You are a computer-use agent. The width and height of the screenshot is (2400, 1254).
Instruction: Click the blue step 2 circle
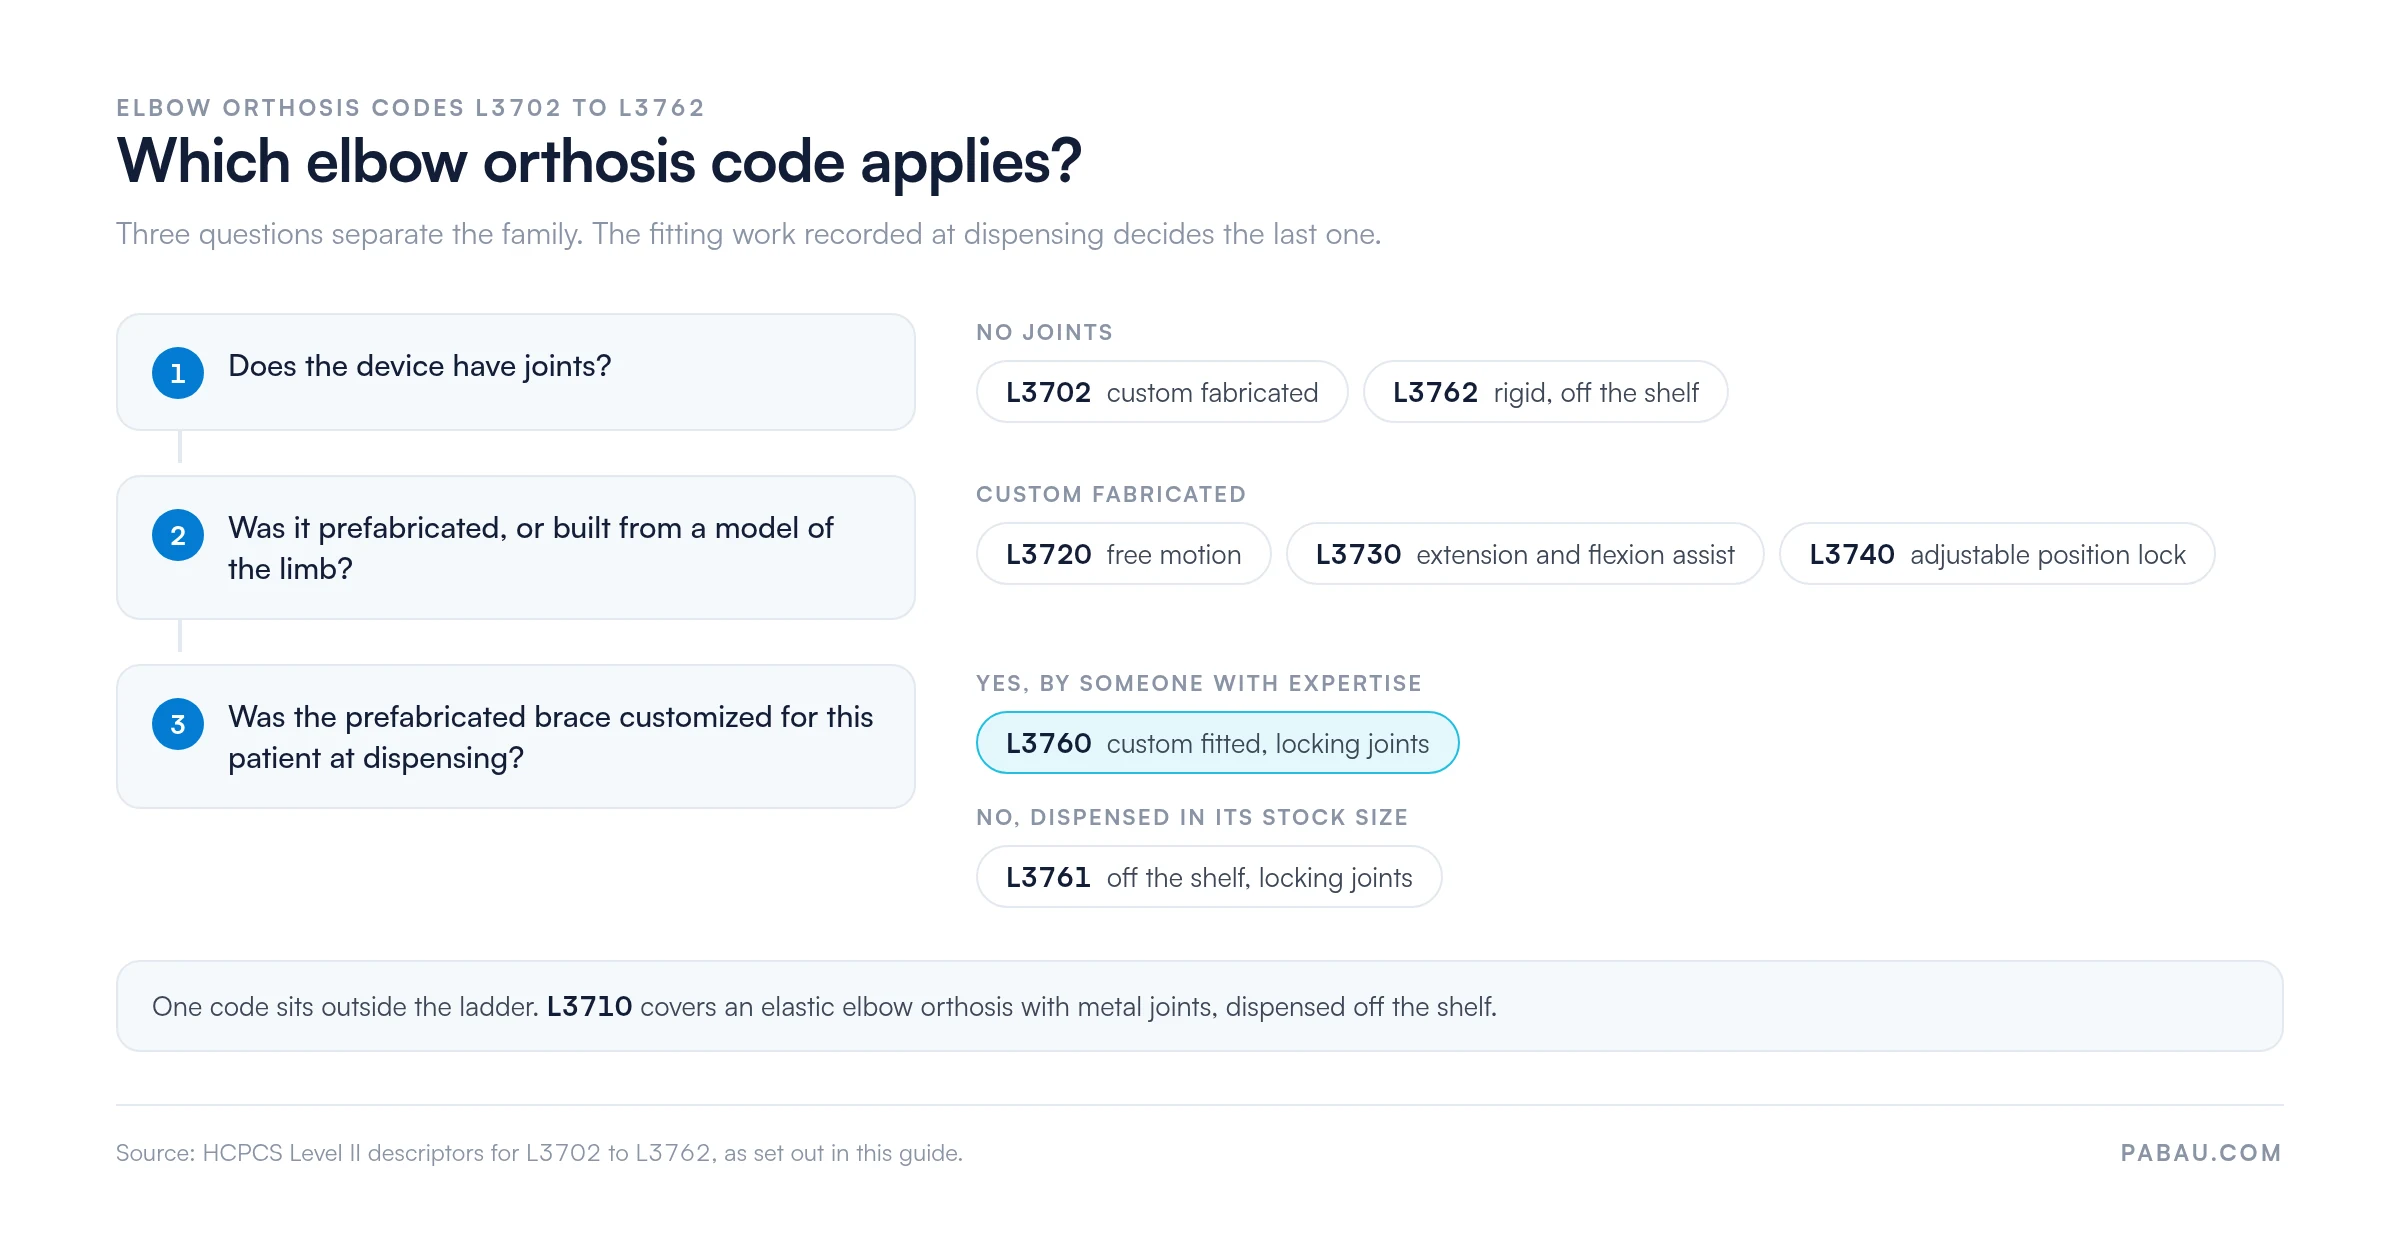[x=178, y=535]
